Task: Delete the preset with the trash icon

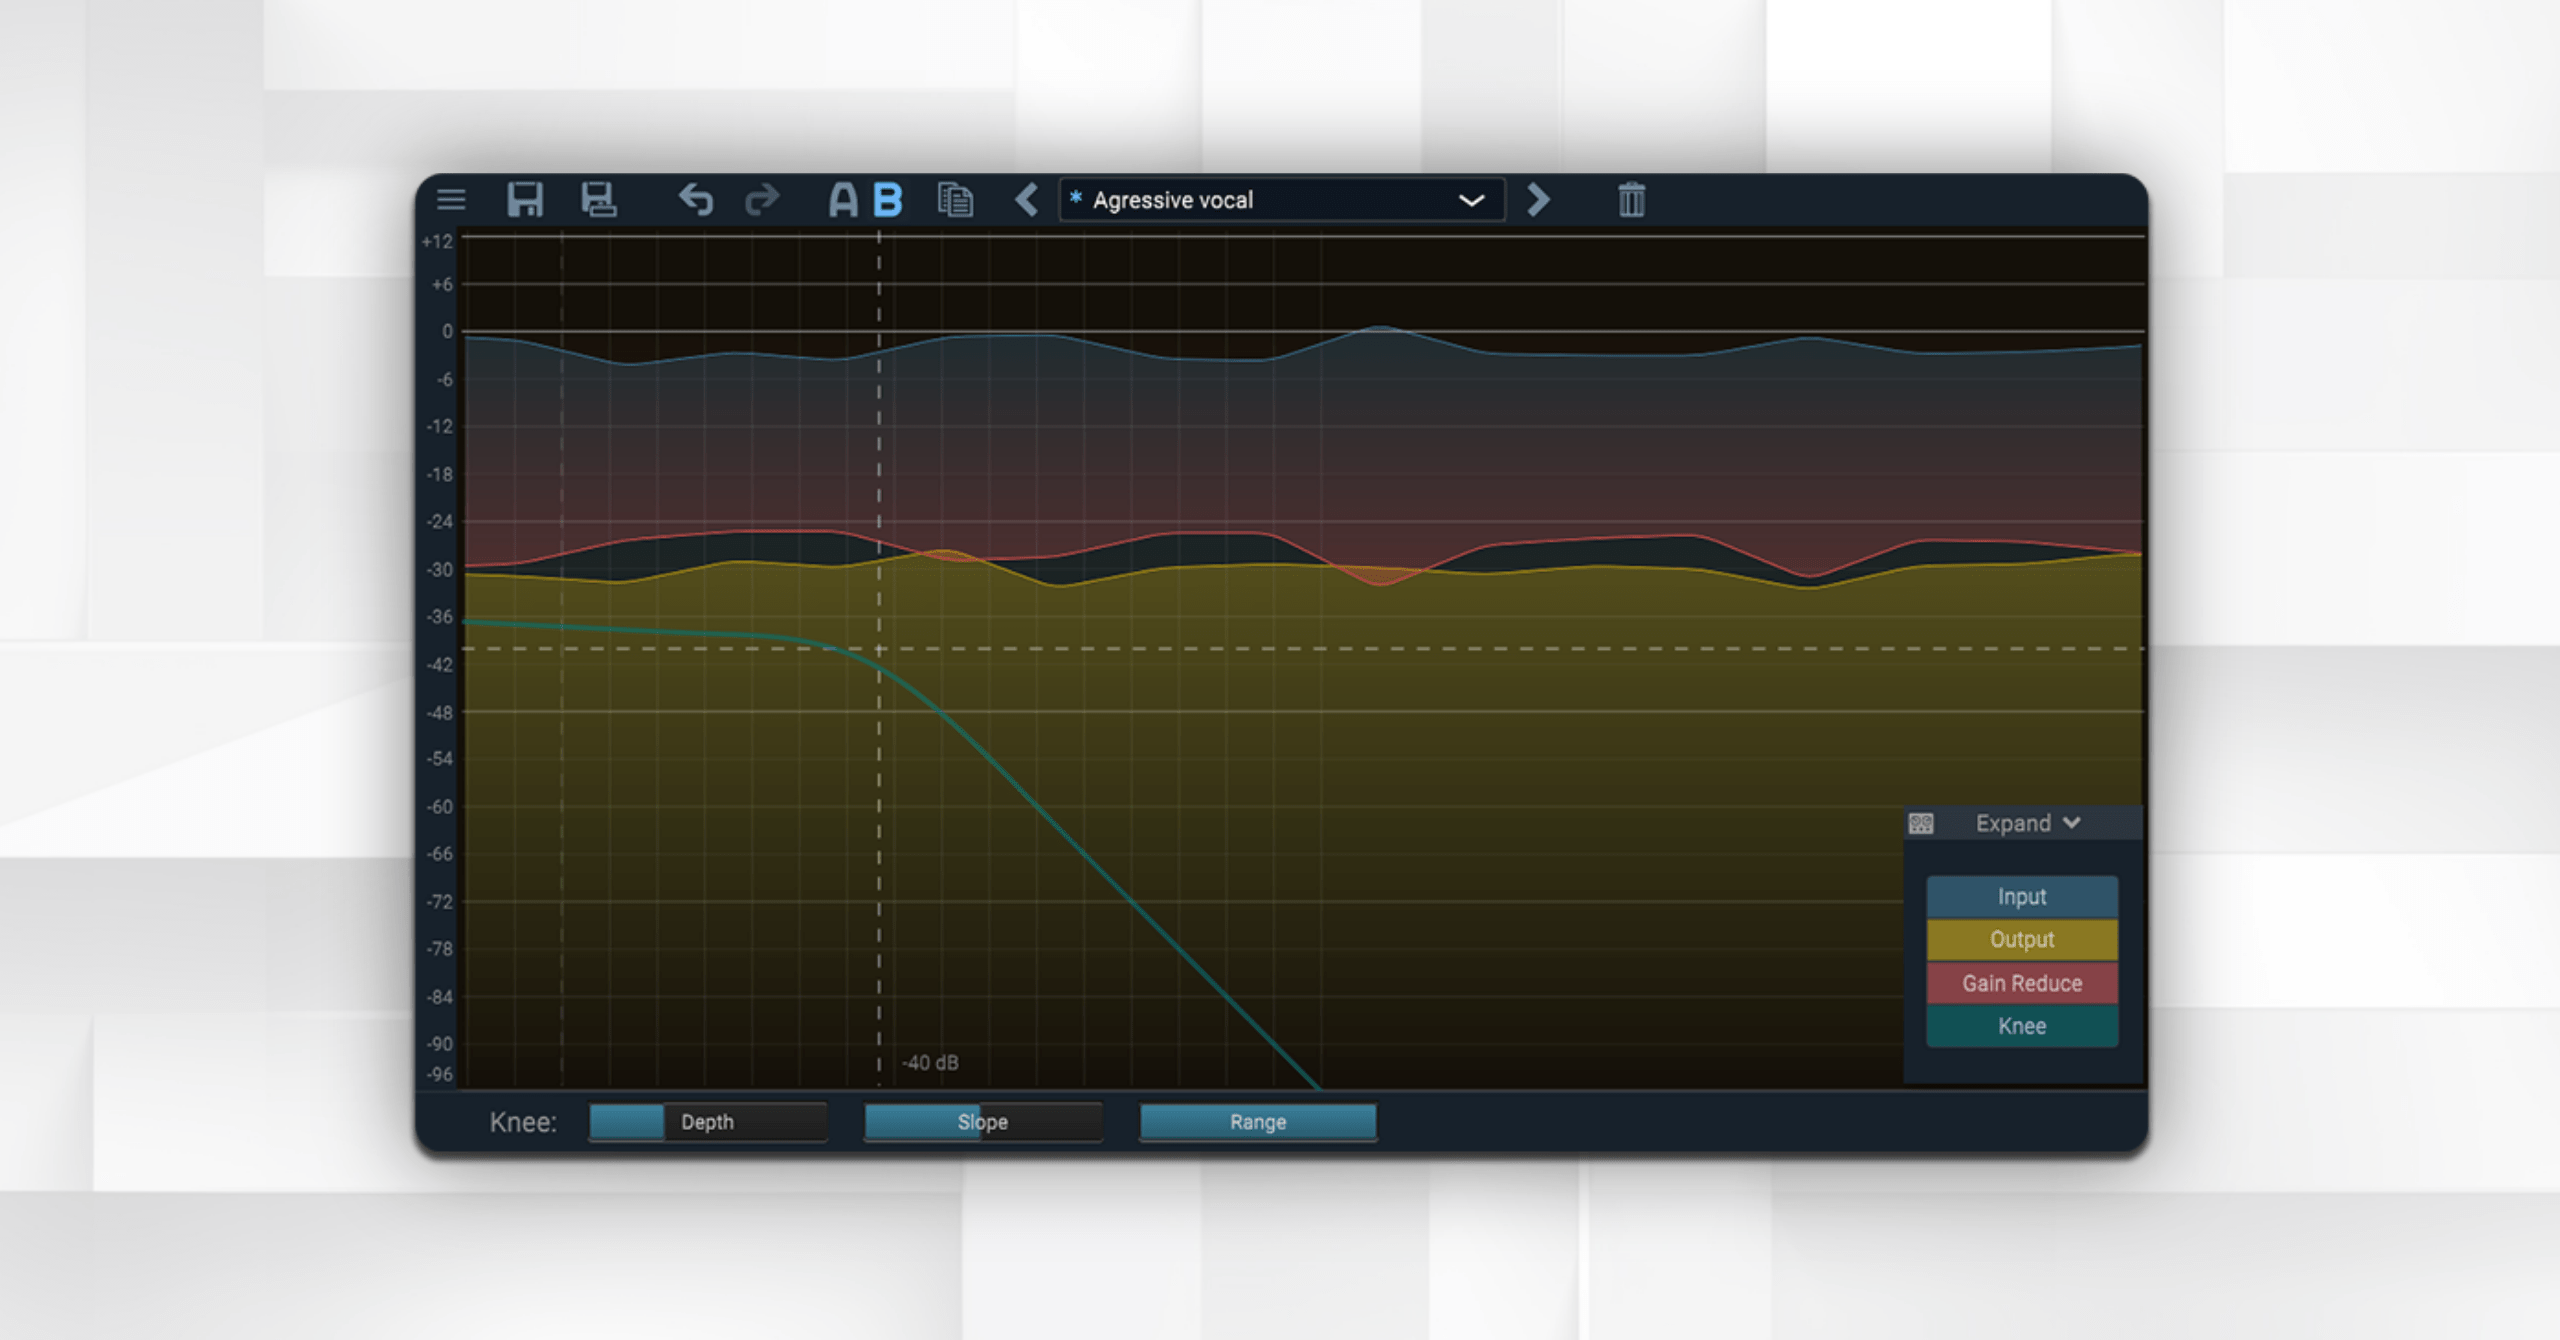Action: [x=1631, y=200]
